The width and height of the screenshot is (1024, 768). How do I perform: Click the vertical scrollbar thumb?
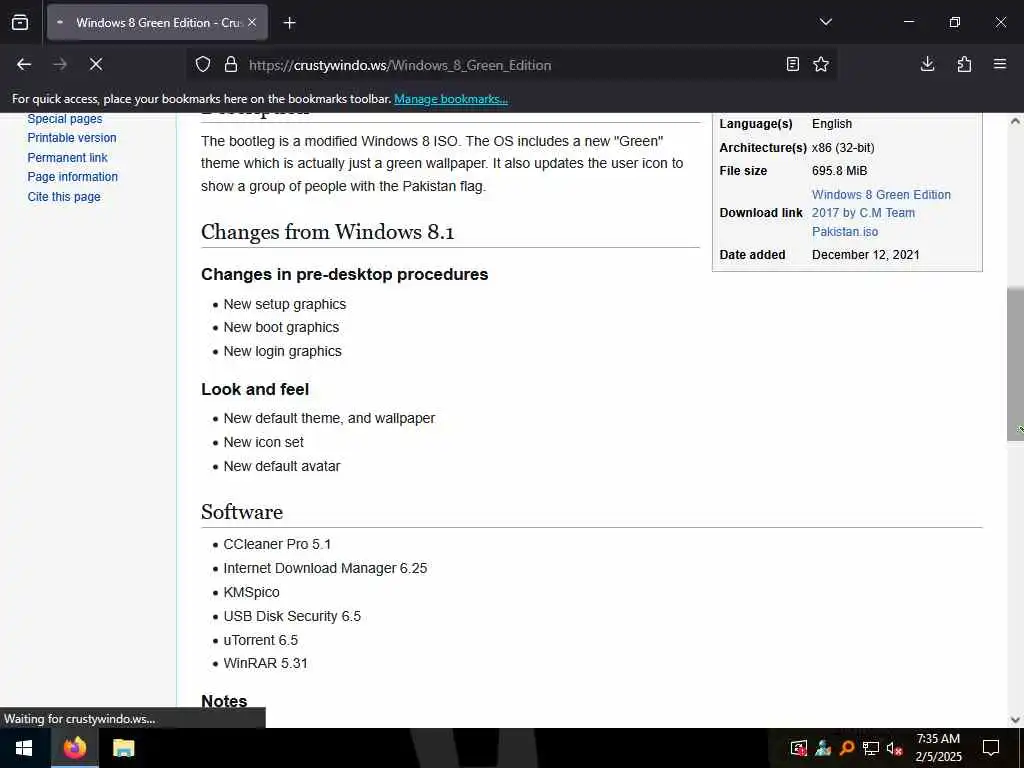point(1015,363)
